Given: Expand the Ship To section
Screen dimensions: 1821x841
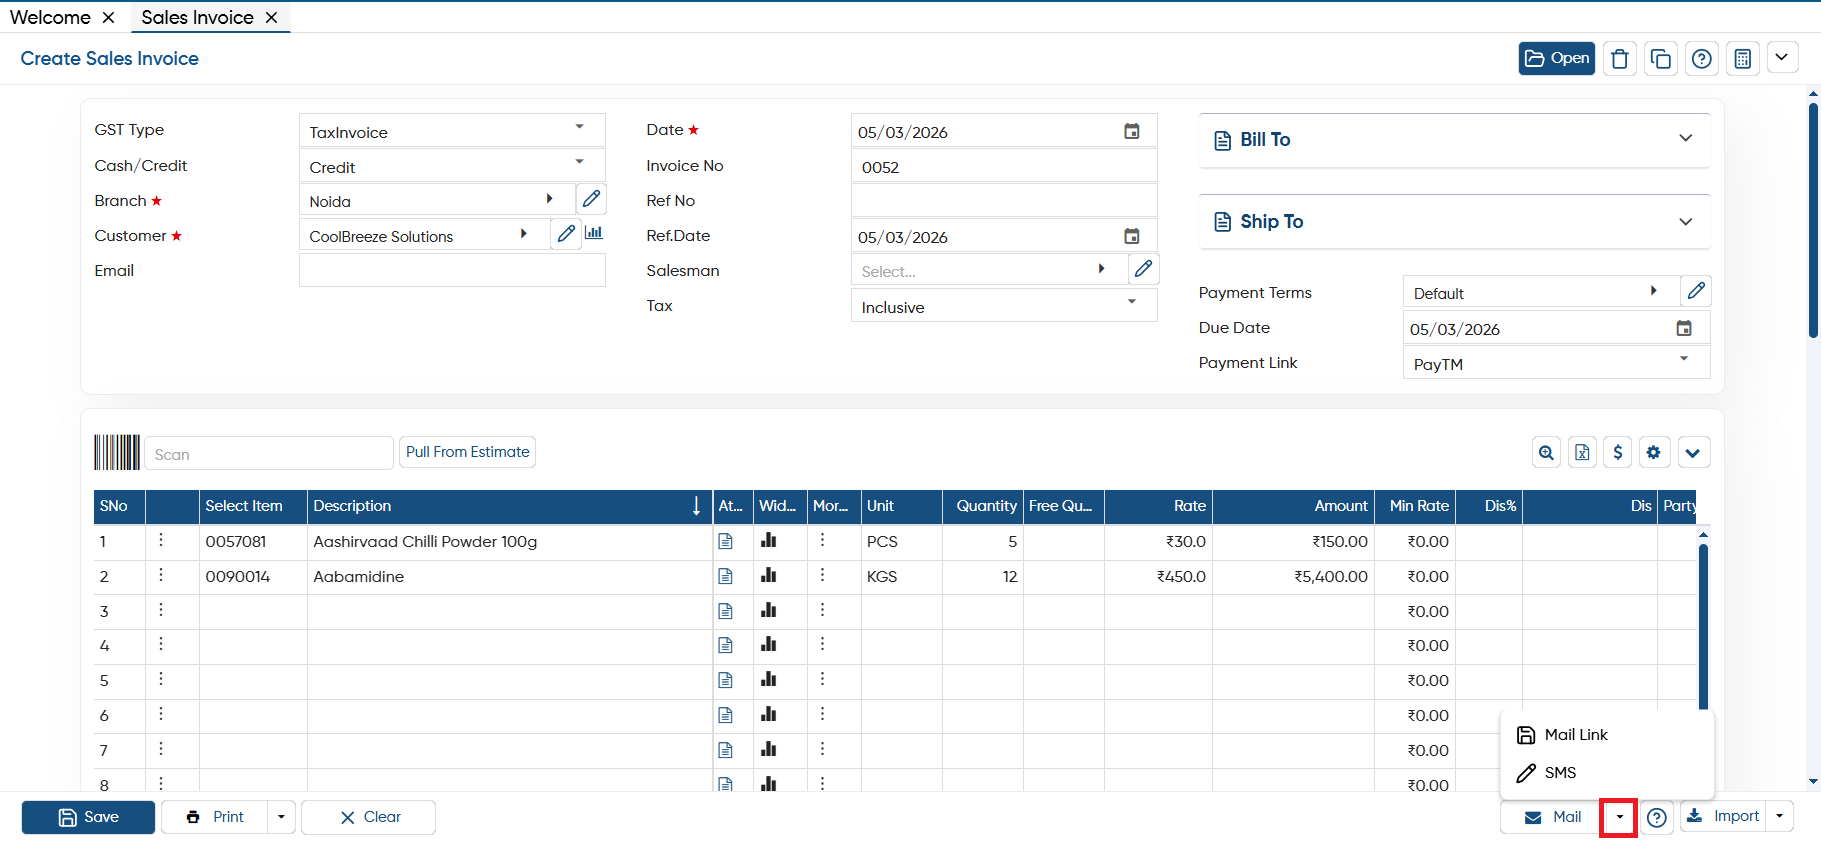Looking at the screenshot, I should [x=1454, y=222].
